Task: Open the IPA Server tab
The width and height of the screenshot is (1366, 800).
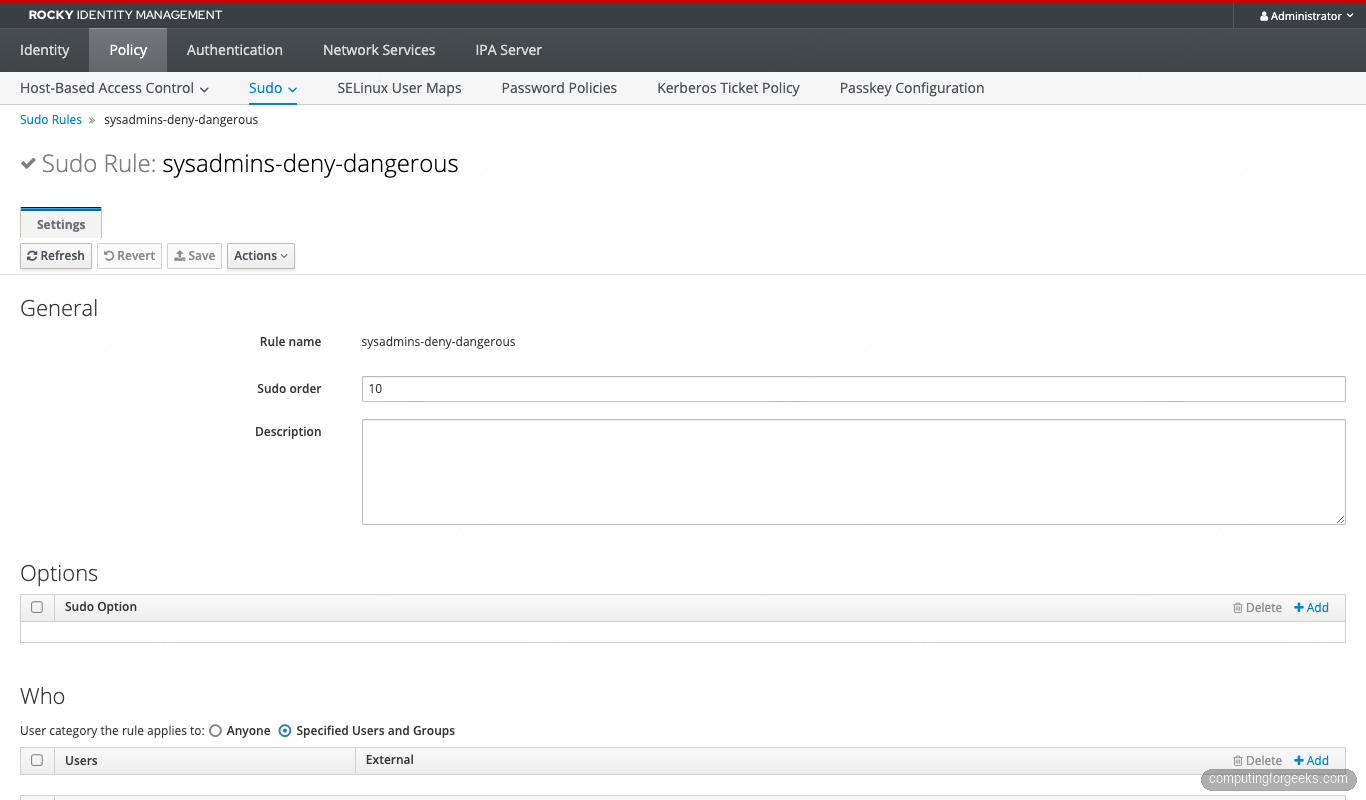Action: tap(509, 50)
